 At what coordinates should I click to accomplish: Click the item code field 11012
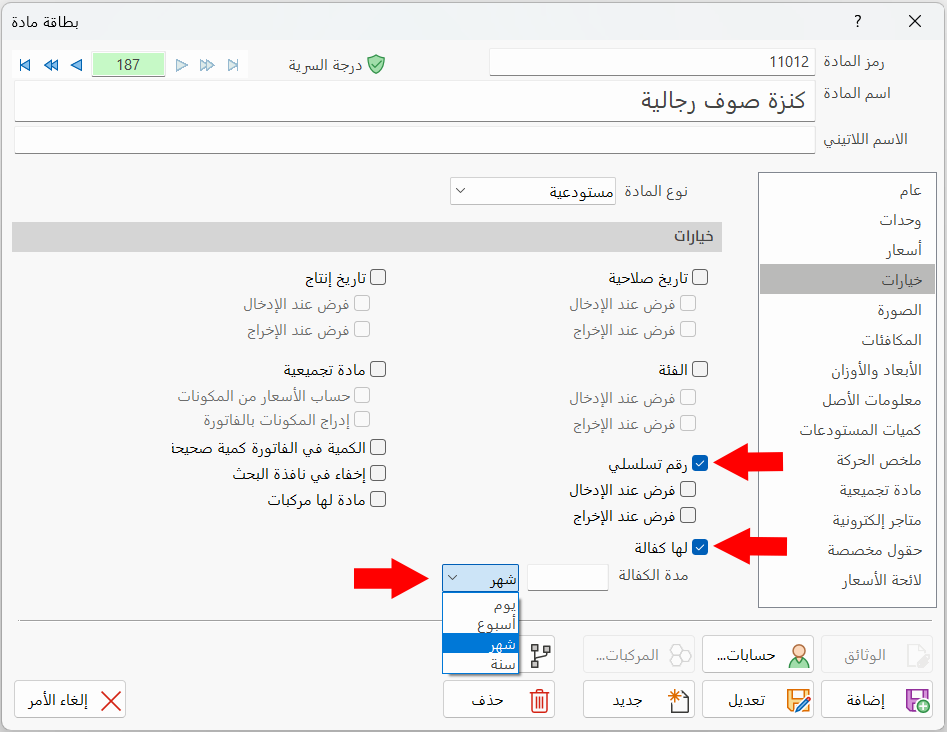652,62
